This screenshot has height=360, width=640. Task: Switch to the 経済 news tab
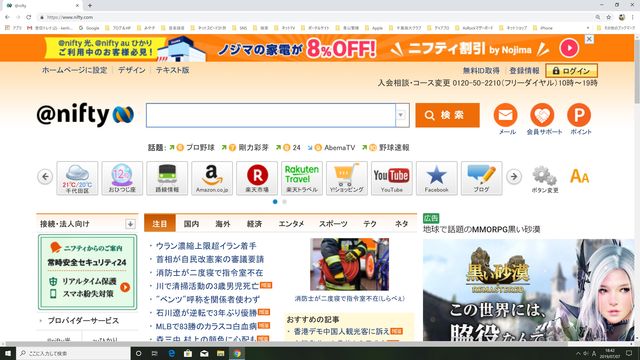tap(254, 223)
